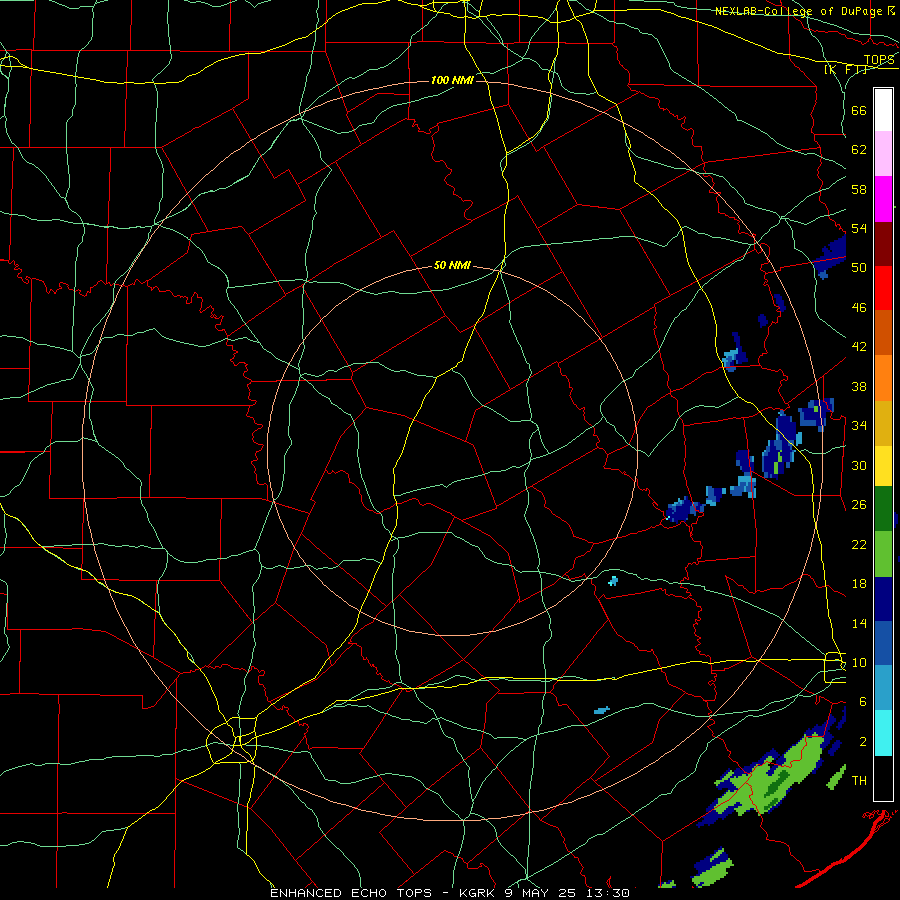Click legend value "46"
Screen dimensions: 900x900
859,308
